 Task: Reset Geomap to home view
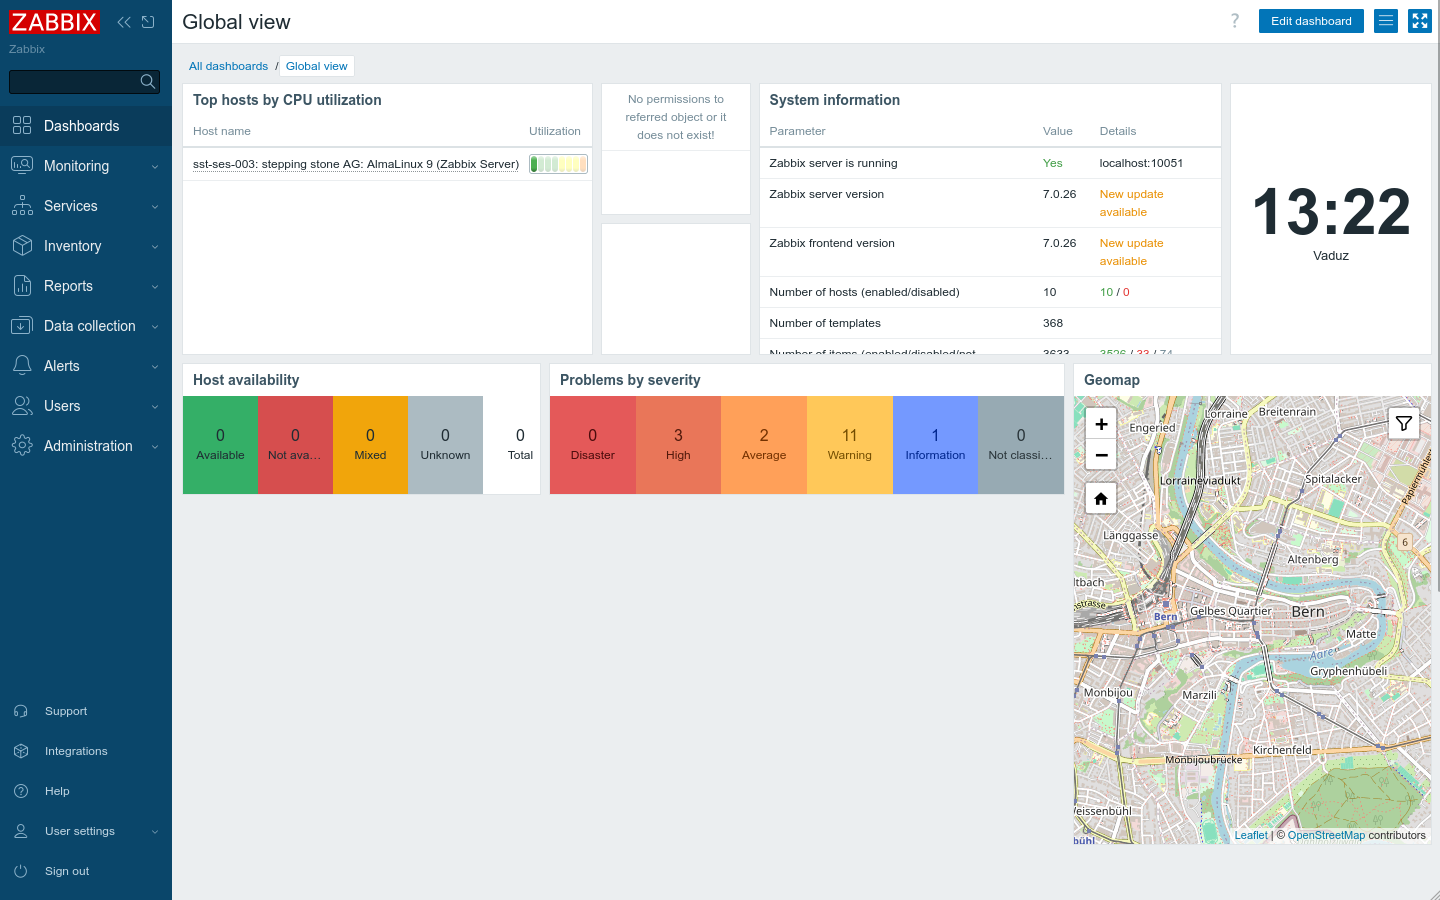tap(1101, 498)
